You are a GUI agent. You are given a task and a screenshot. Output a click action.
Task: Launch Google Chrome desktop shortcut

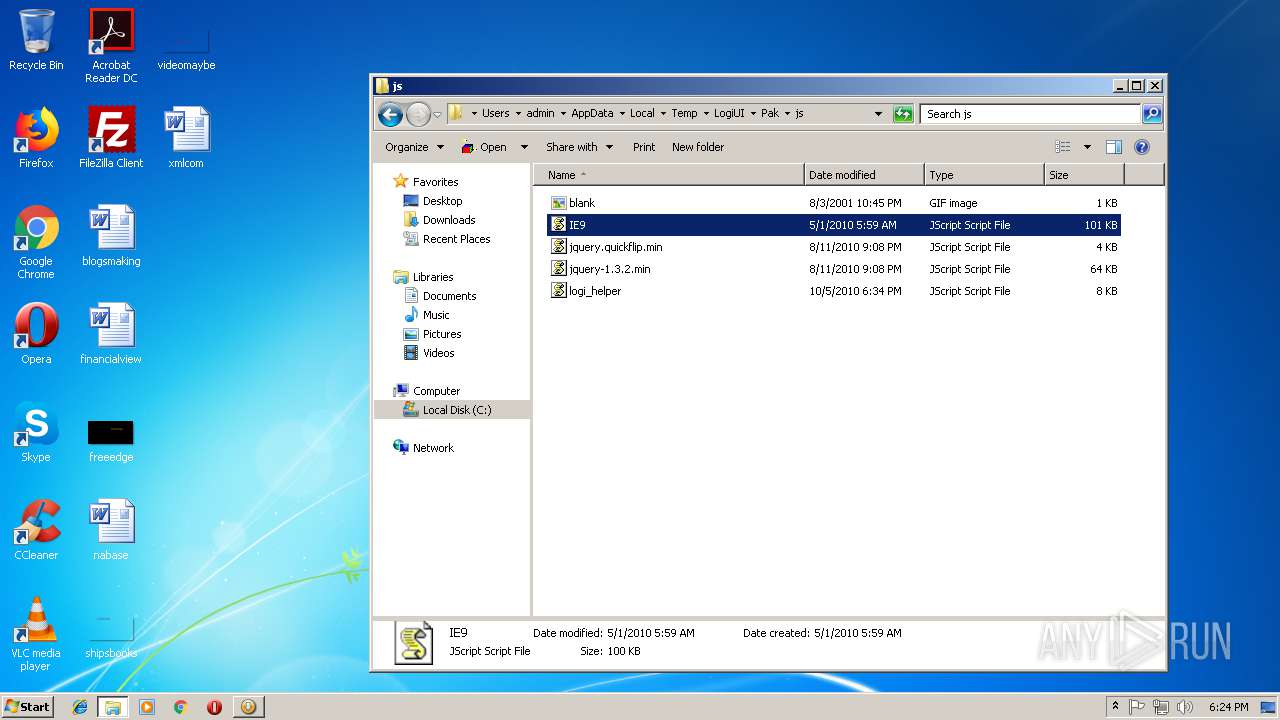coord(36,242)
